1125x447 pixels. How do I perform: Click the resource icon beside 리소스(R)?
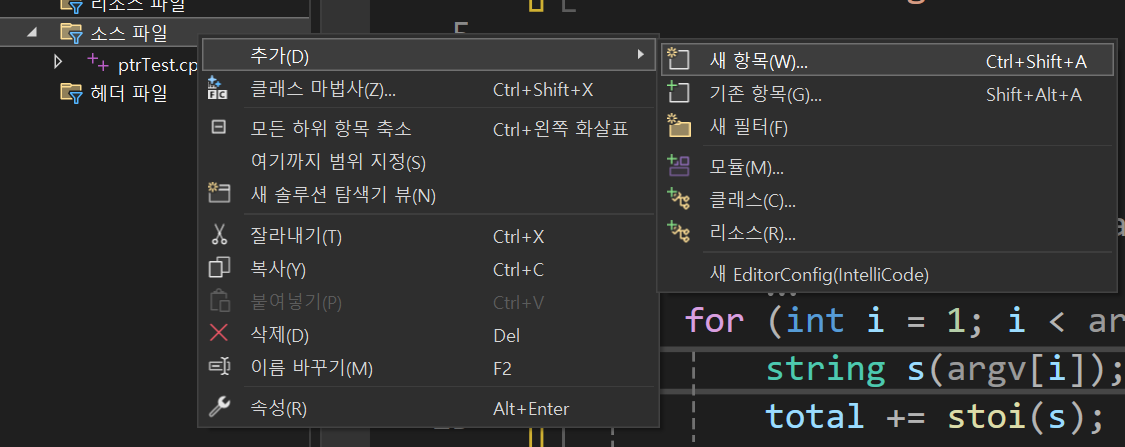678,232
